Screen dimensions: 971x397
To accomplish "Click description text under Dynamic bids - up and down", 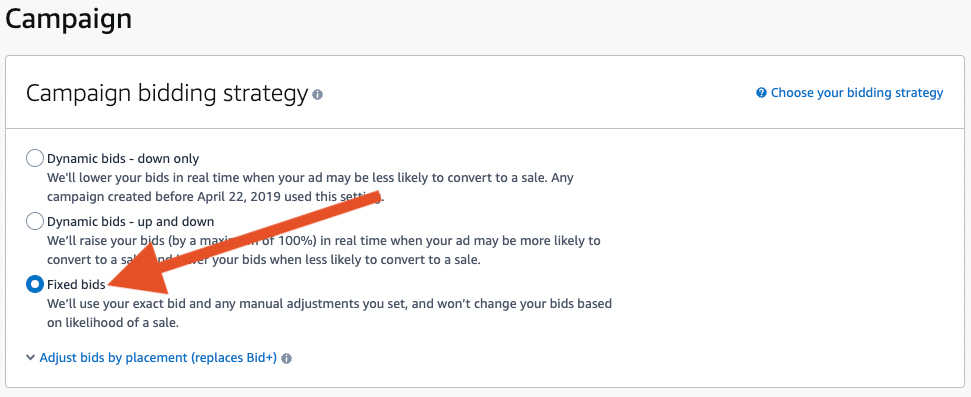I will click(x=324, y=250).
